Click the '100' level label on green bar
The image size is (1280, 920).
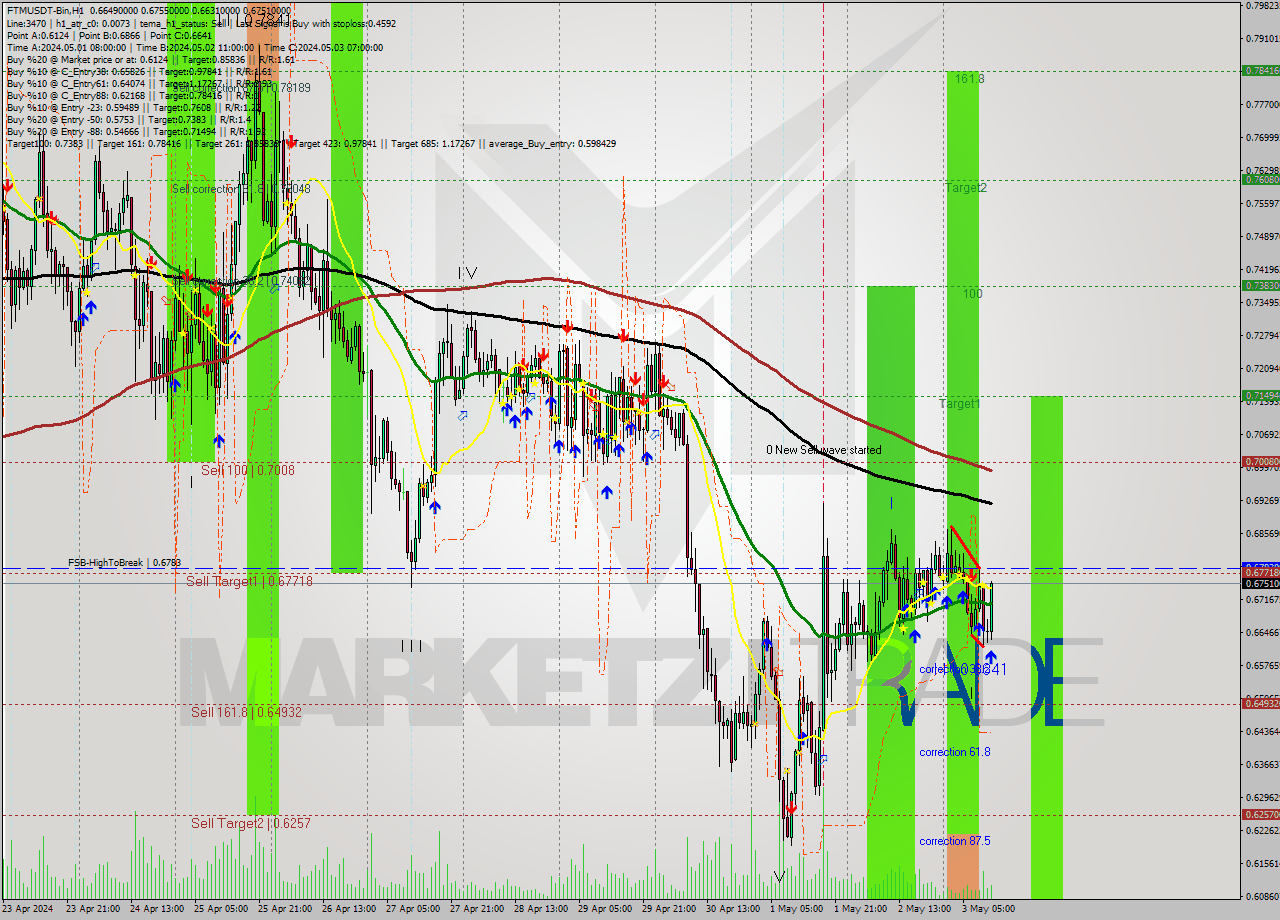point(972,294)
